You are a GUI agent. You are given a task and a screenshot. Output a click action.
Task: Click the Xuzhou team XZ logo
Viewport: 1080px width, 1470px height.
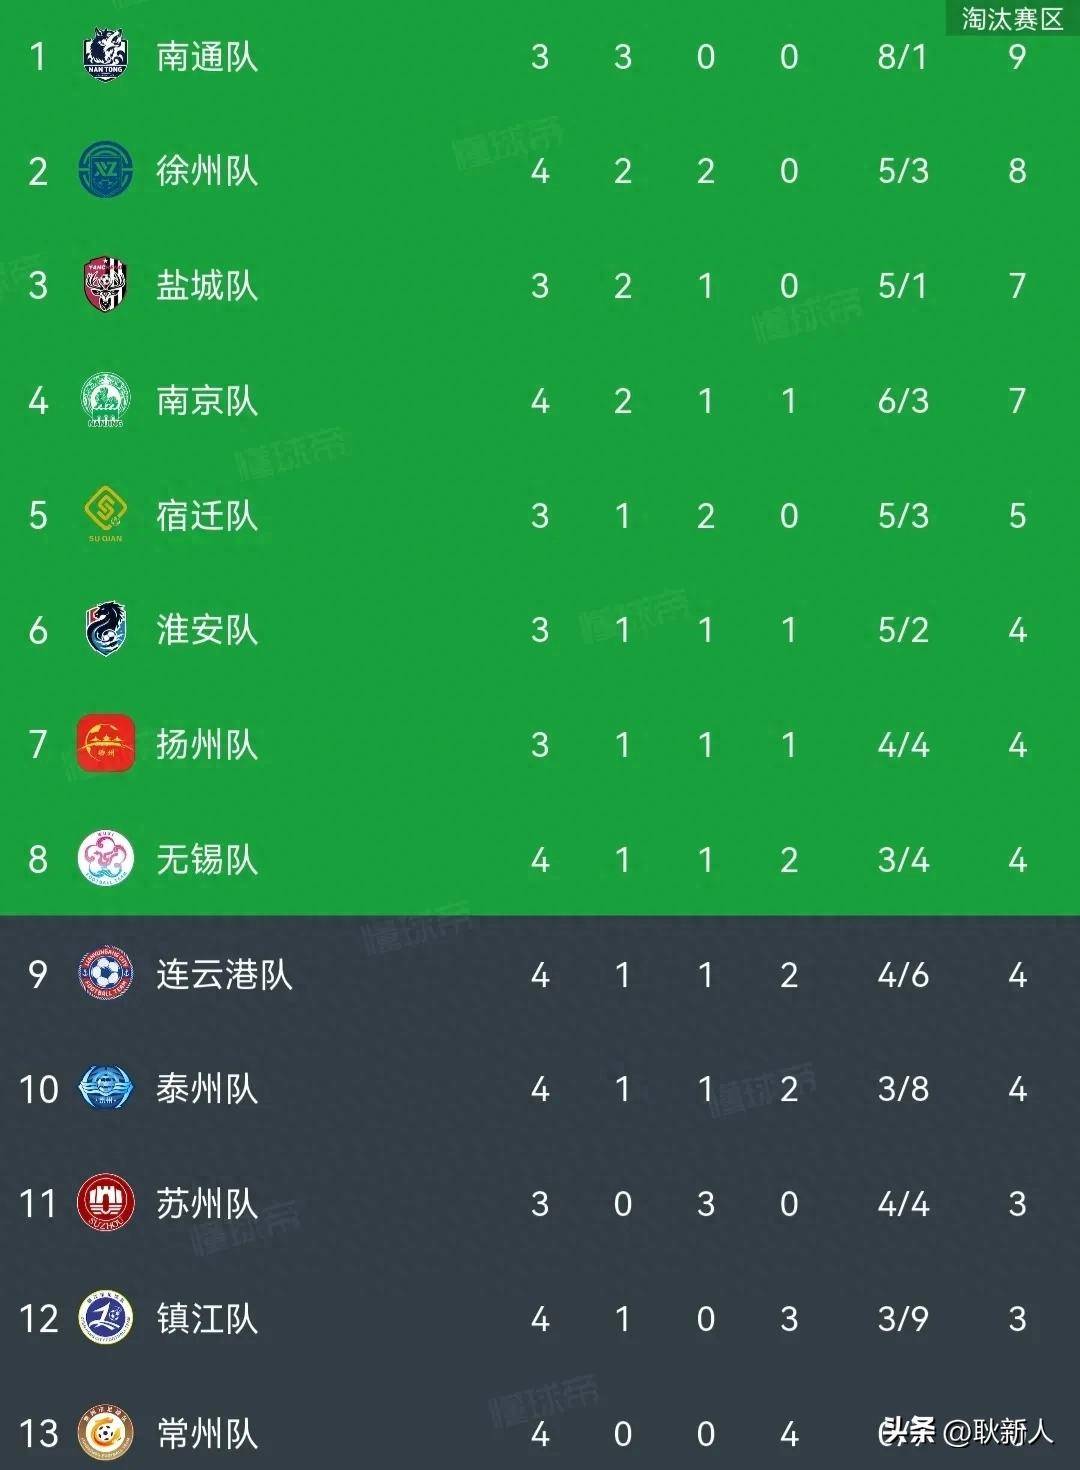(x=105, y=171)
